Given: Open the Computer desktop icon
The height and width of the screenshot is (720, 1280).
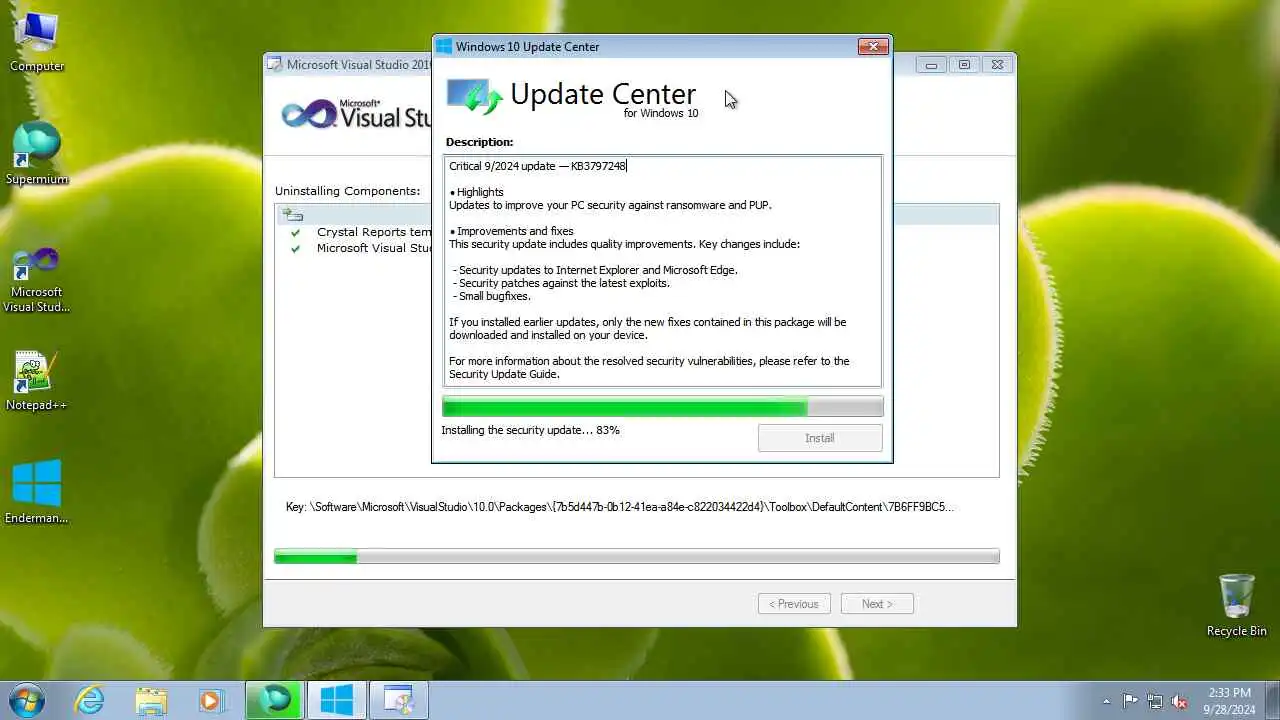Looking at the screenshot, I should point(37,42).
